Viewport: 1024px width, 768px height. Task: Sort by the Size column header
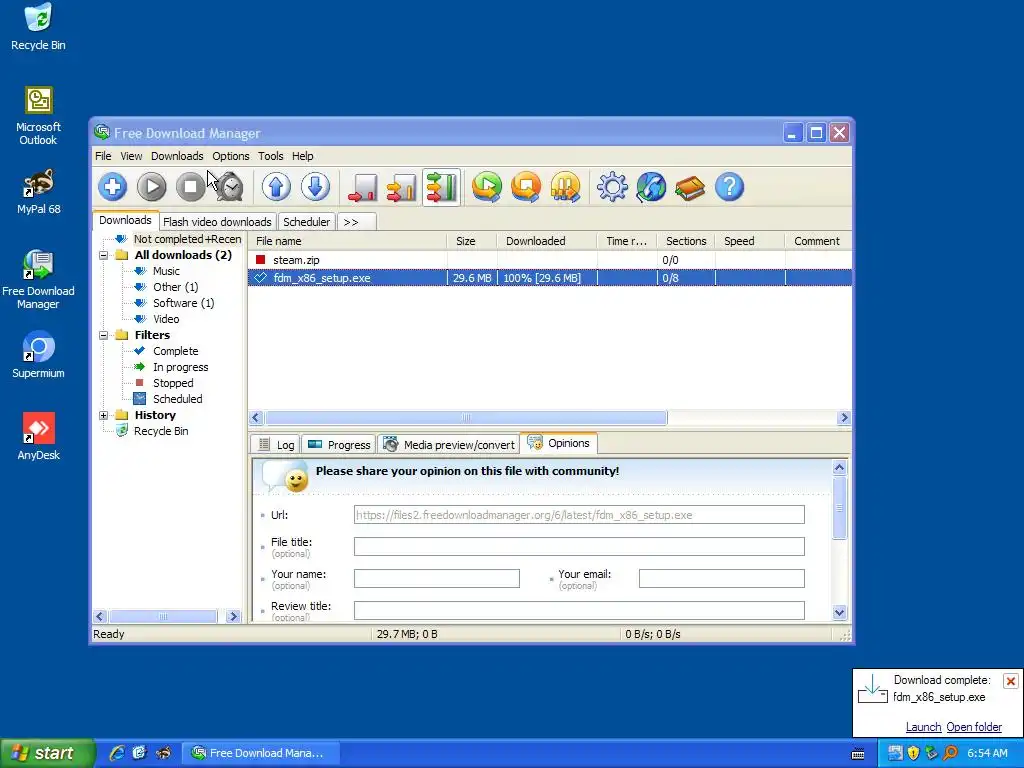[x=472, y=241]
